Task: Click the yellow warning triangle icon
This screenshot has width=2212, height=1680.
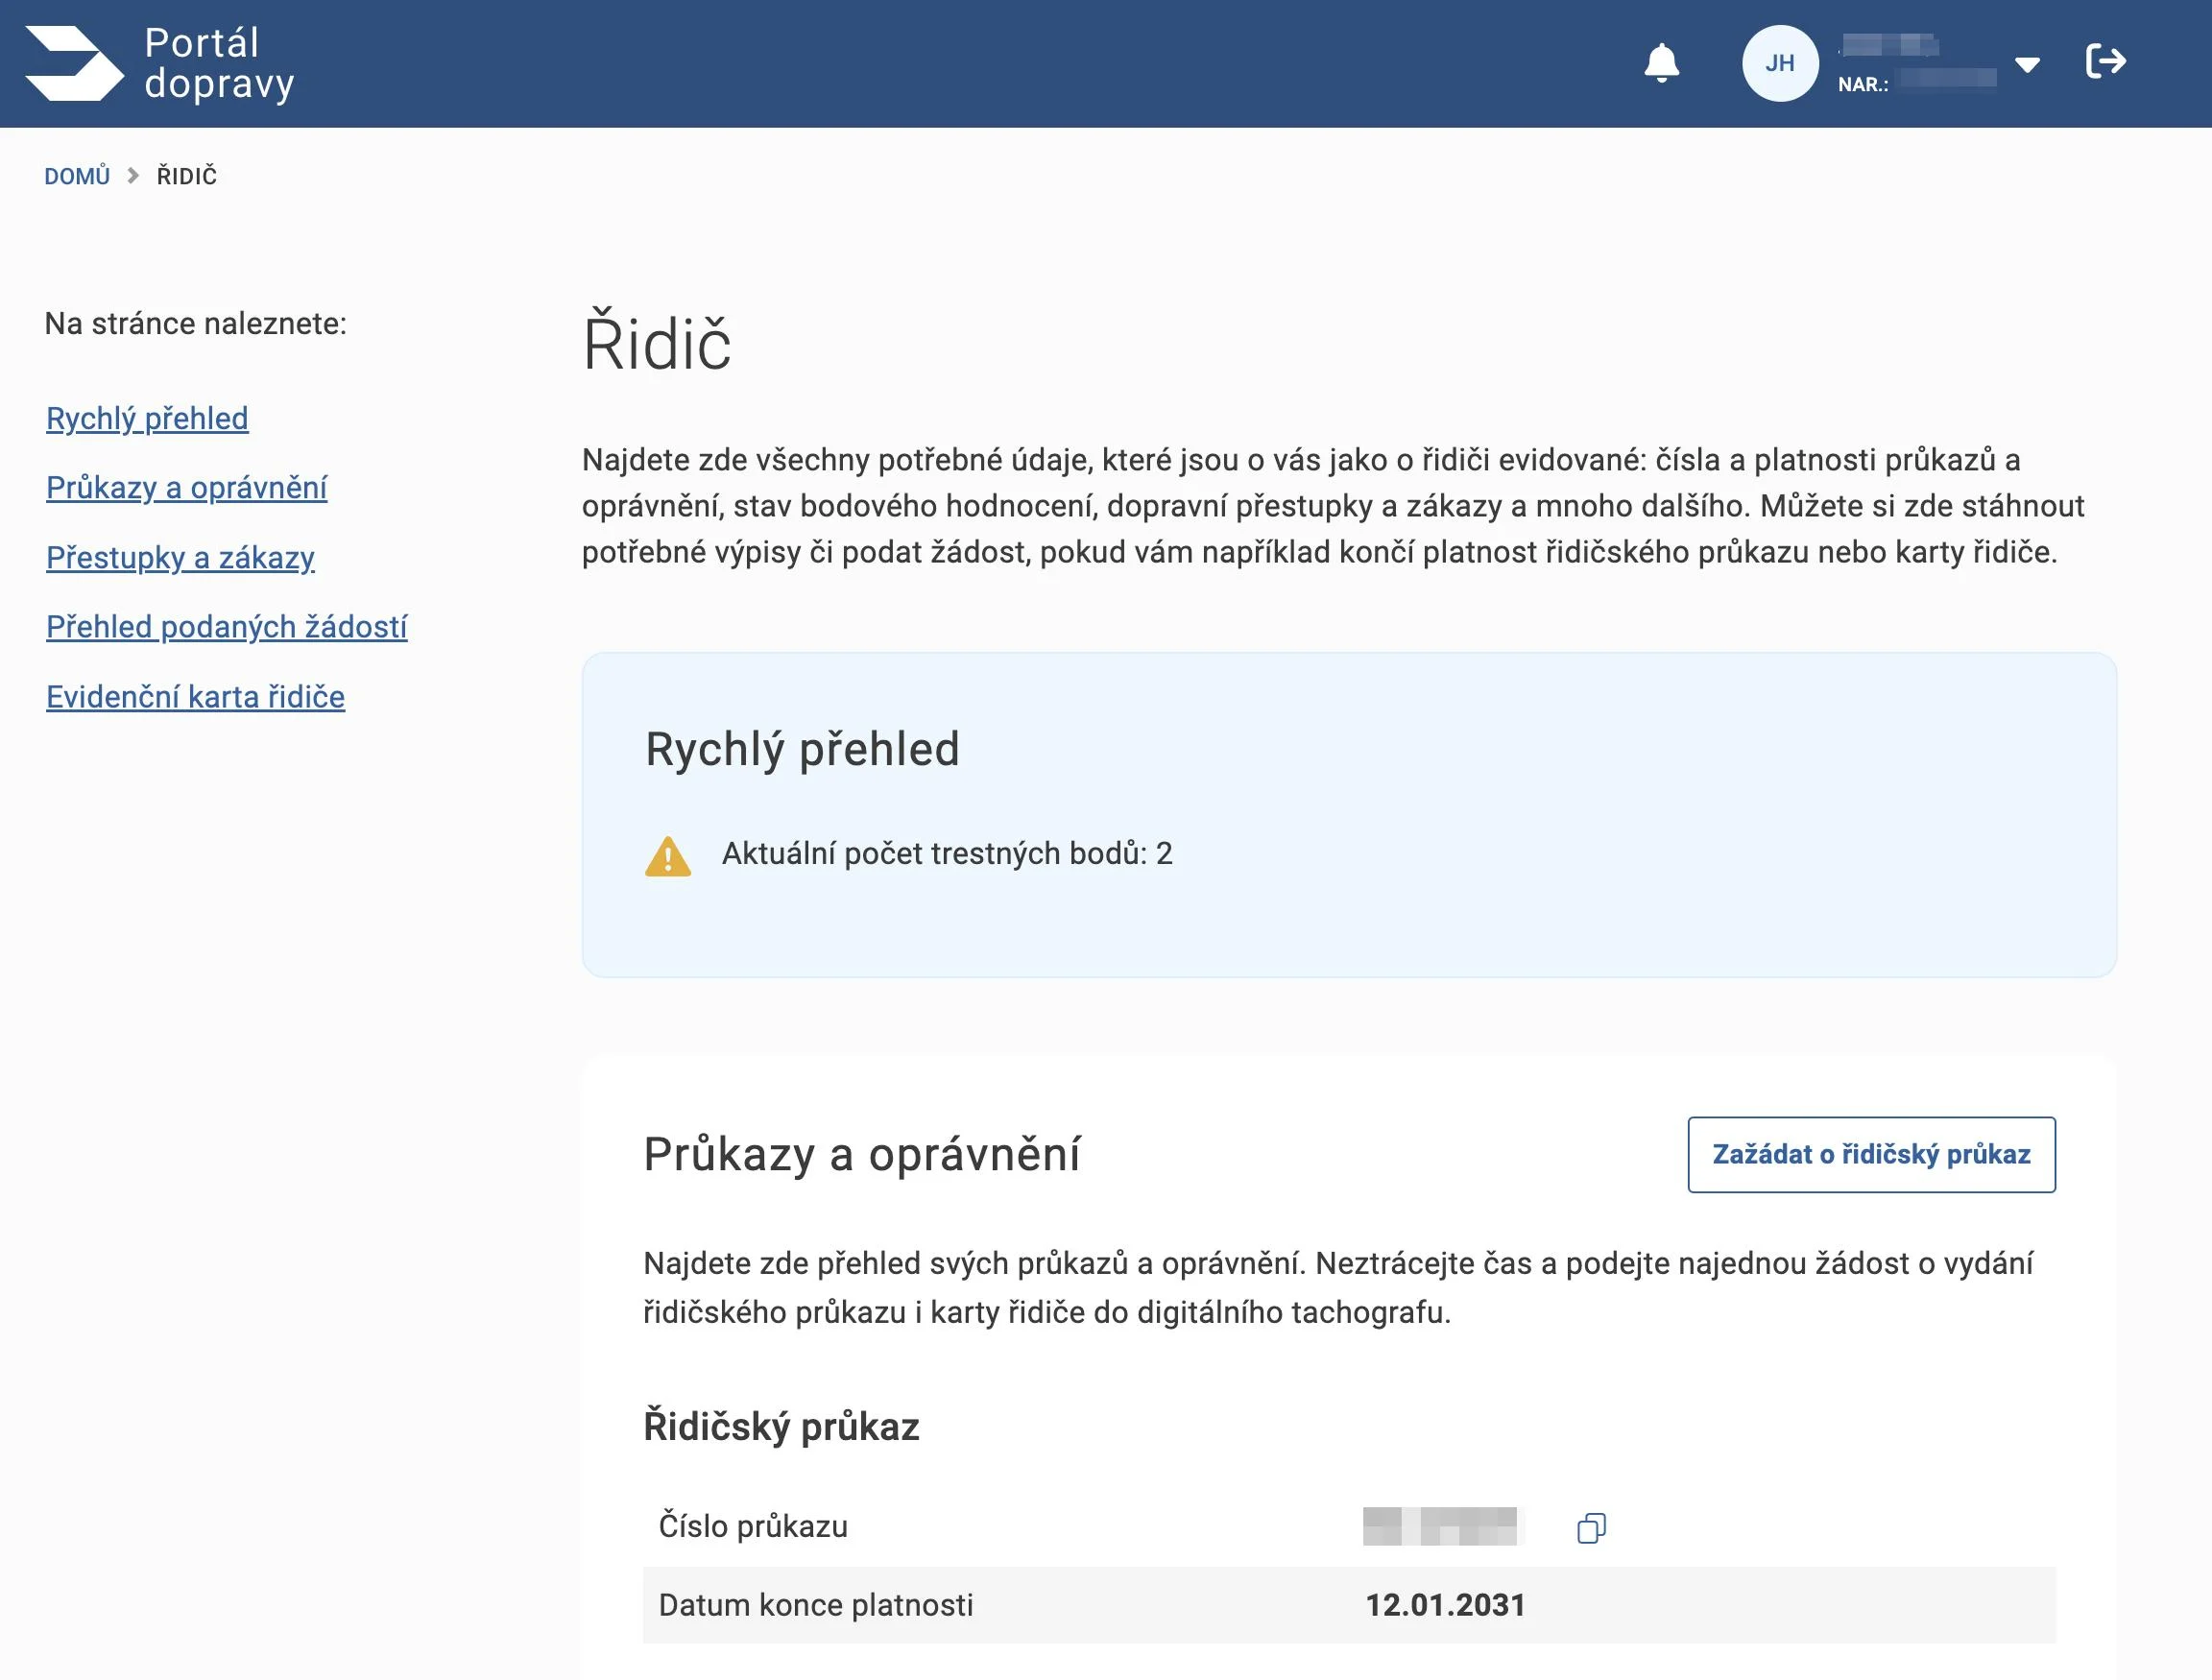Action: tap(667, 856)
